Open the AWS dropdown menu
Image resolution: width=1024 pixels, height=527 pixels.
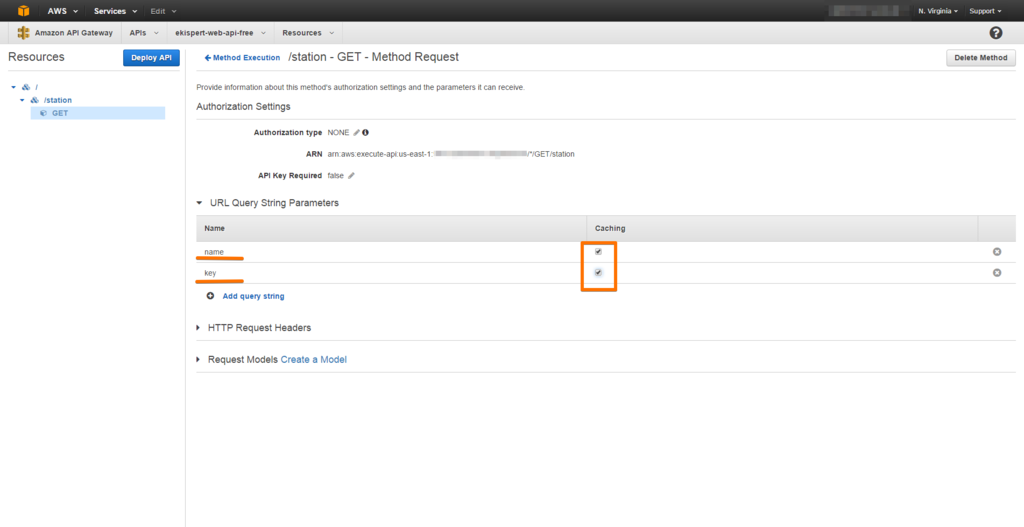(63, 11)
